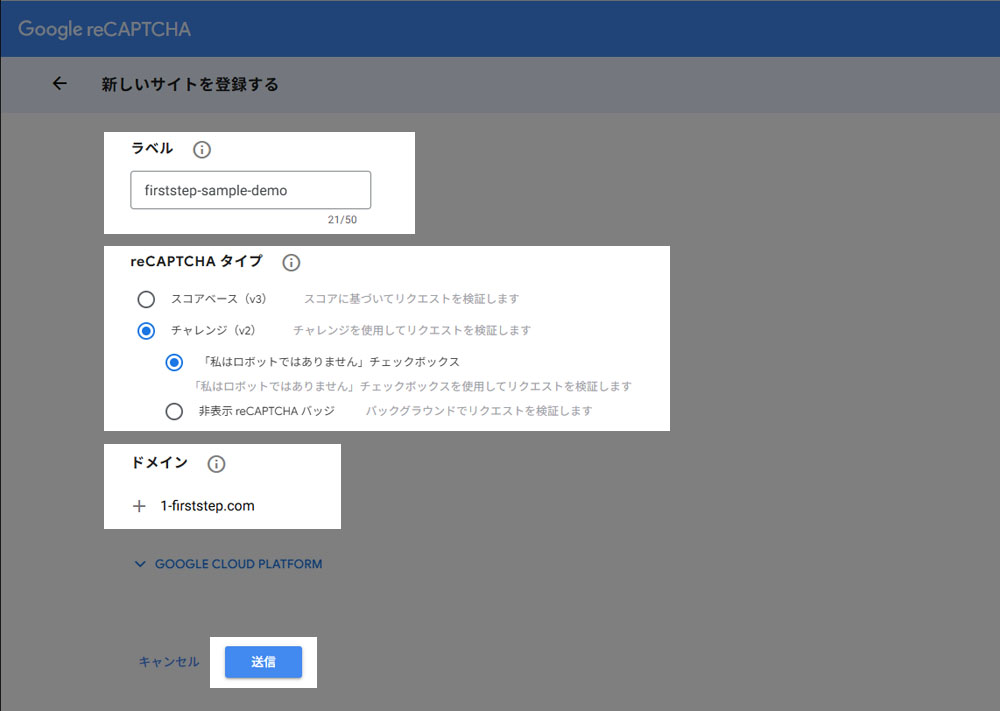Choose the 「私はロボットではありません」チェックボックス option

pyautogui.click(x=175, y=362)
